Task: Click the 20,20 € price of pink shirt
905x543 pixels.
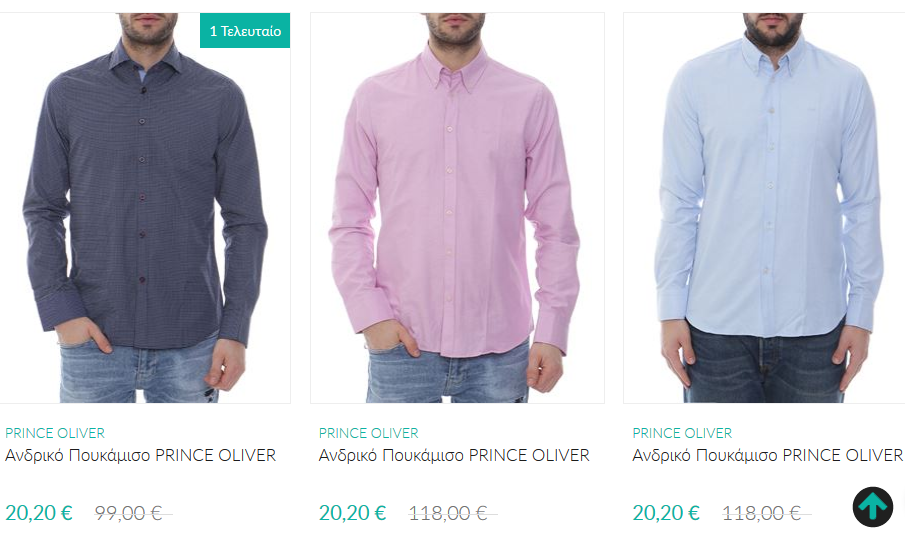Action: pyautogui.click(x=352, y=512)
